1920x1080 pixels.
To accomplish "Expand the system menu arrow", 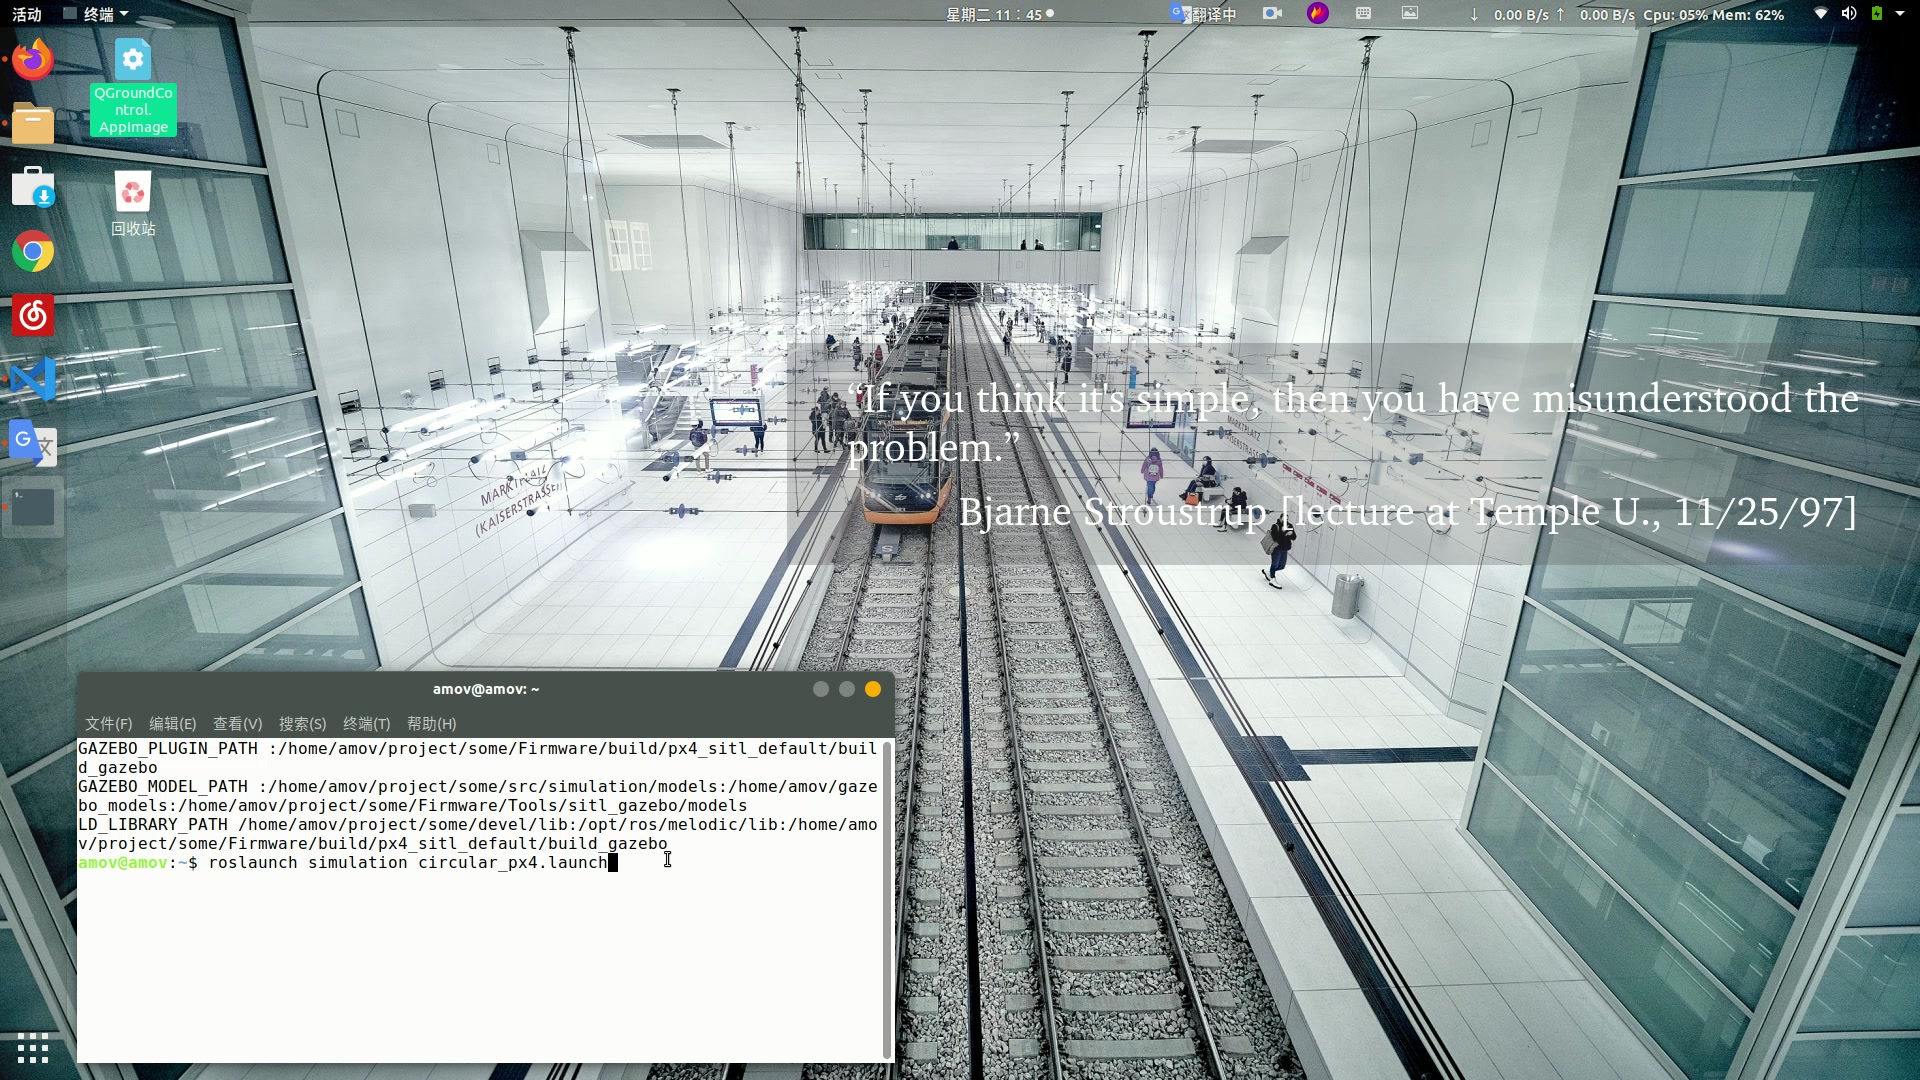I will (1900, 14).
